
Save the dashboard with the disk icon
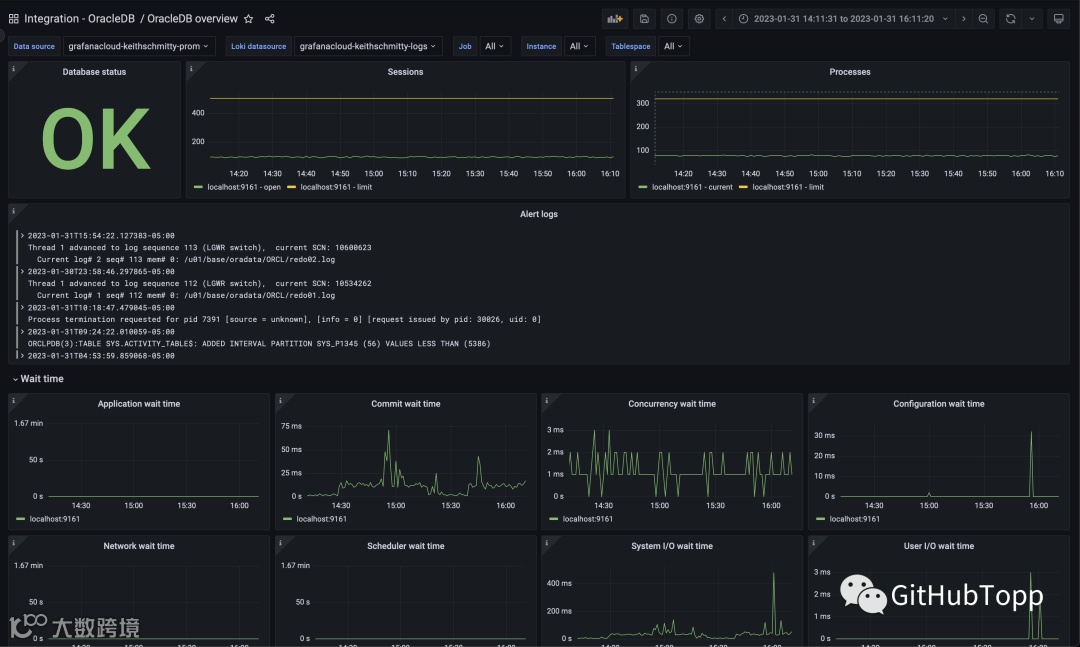click(x=644, y=19)
